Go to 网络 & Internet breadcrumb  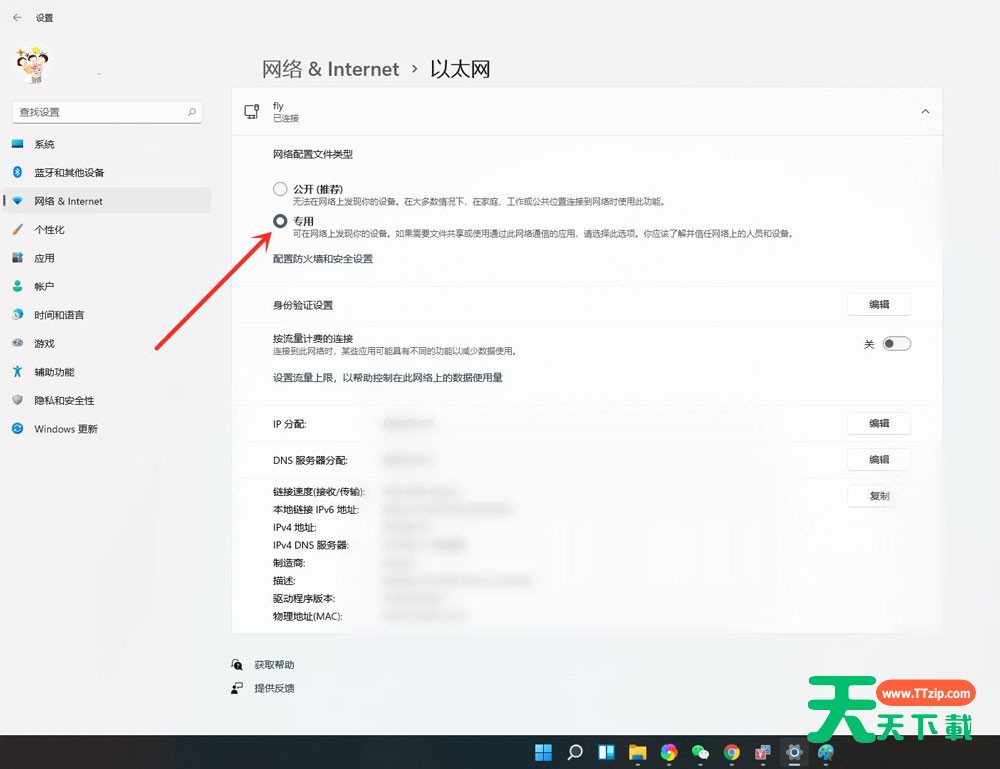(x=330, y=69)
